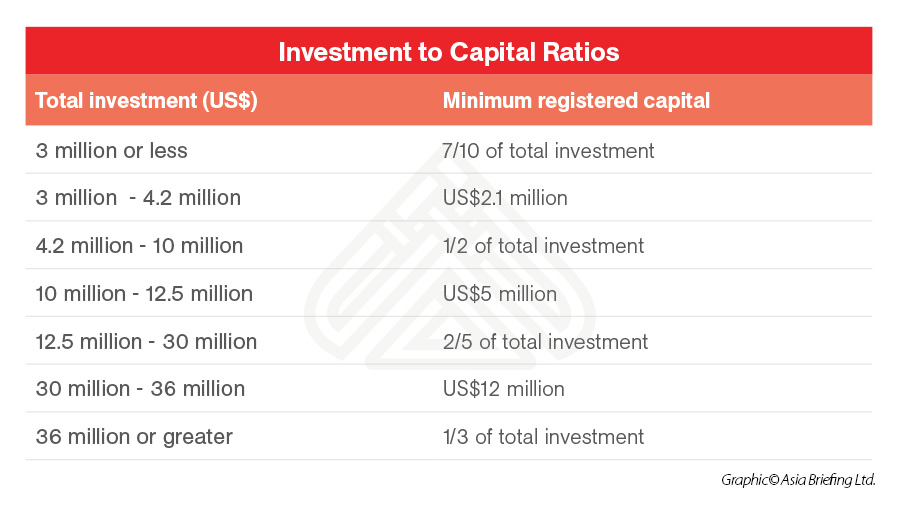900x509 pixels.
Task: Click the '4.2 million - 10 million' cell
Action: (x=139, y=246)
